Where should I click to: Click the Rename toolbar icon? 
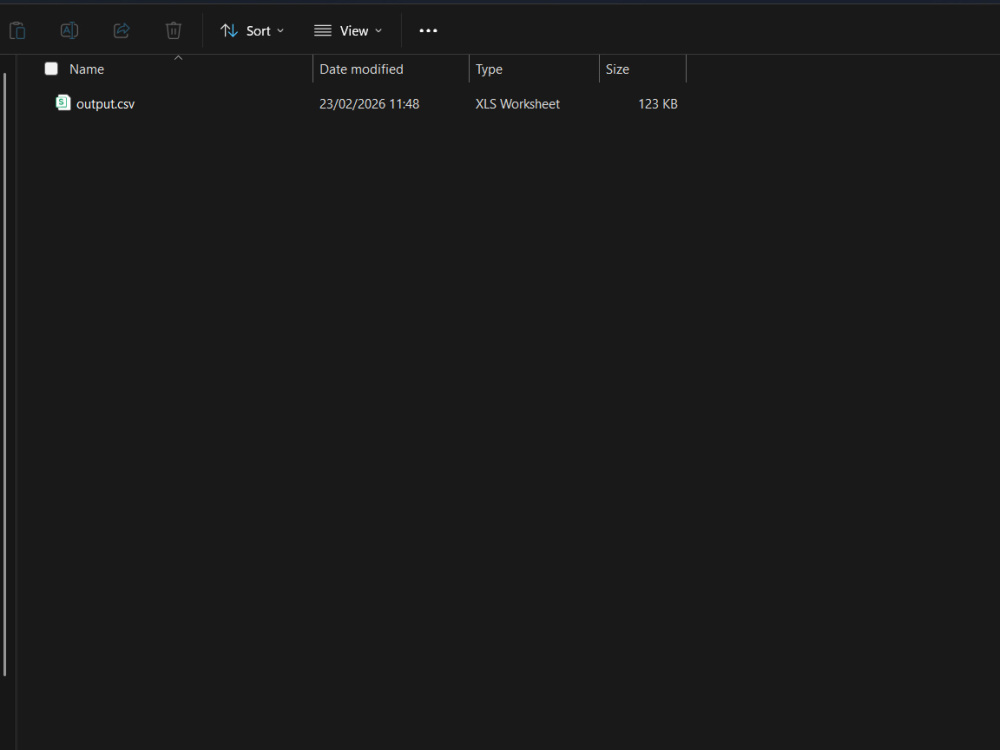[x=69, y=31]
